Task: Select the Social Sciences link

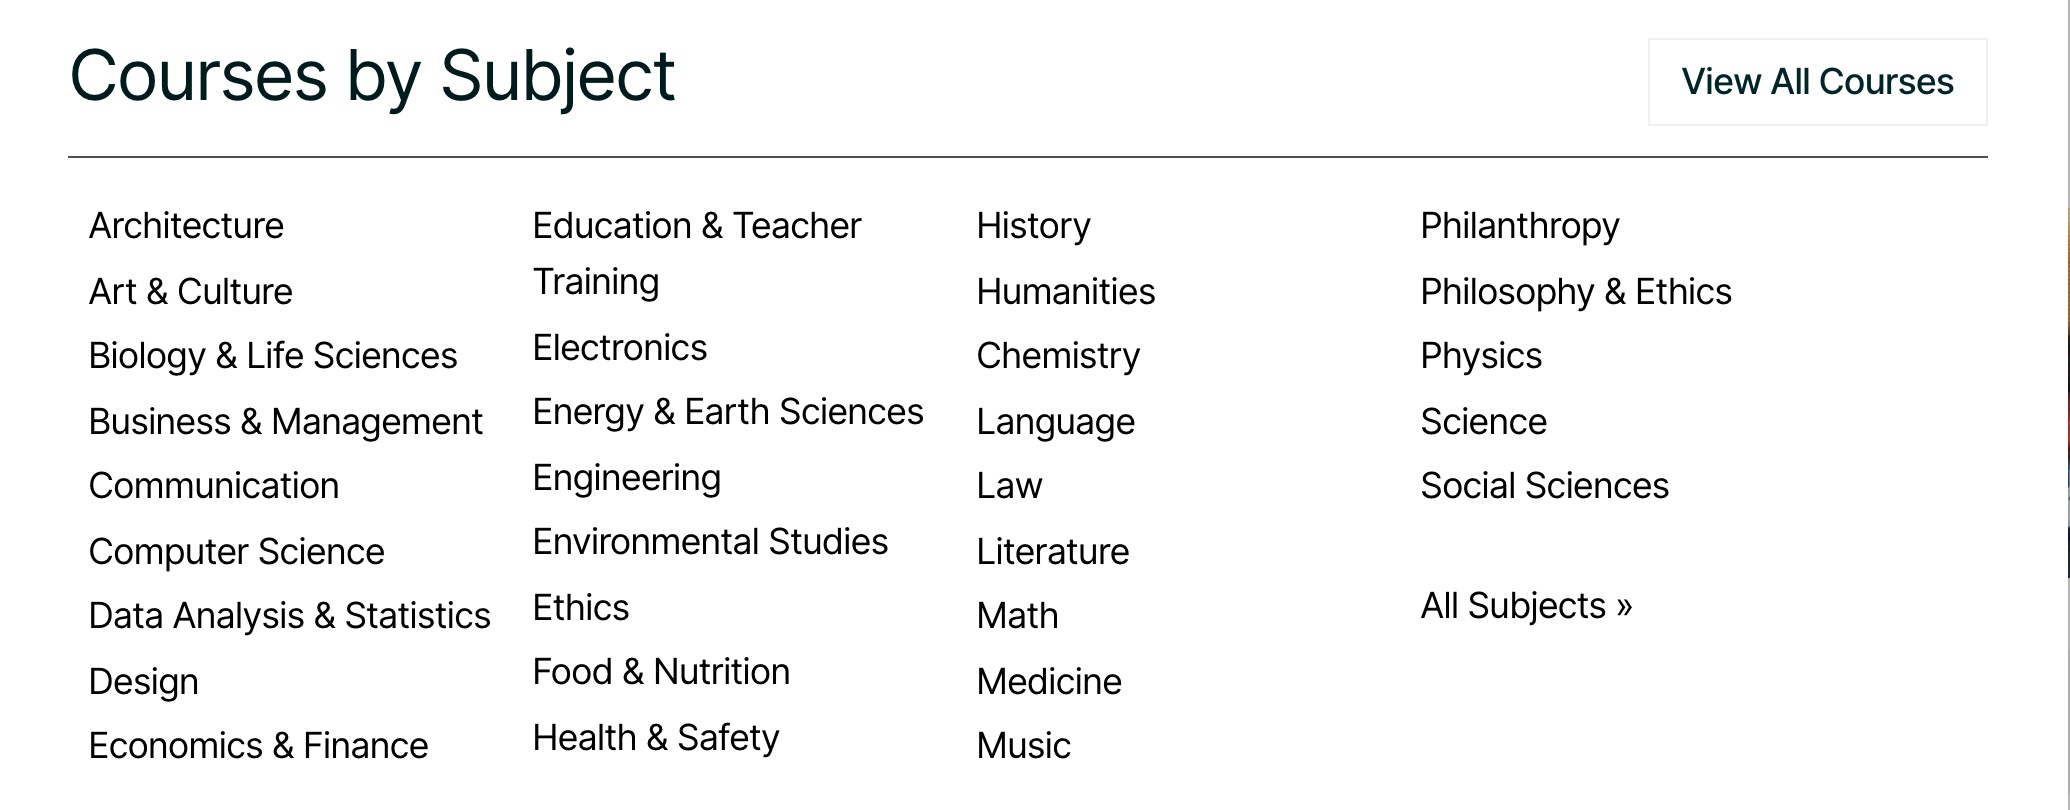Action: point(1544,486)
